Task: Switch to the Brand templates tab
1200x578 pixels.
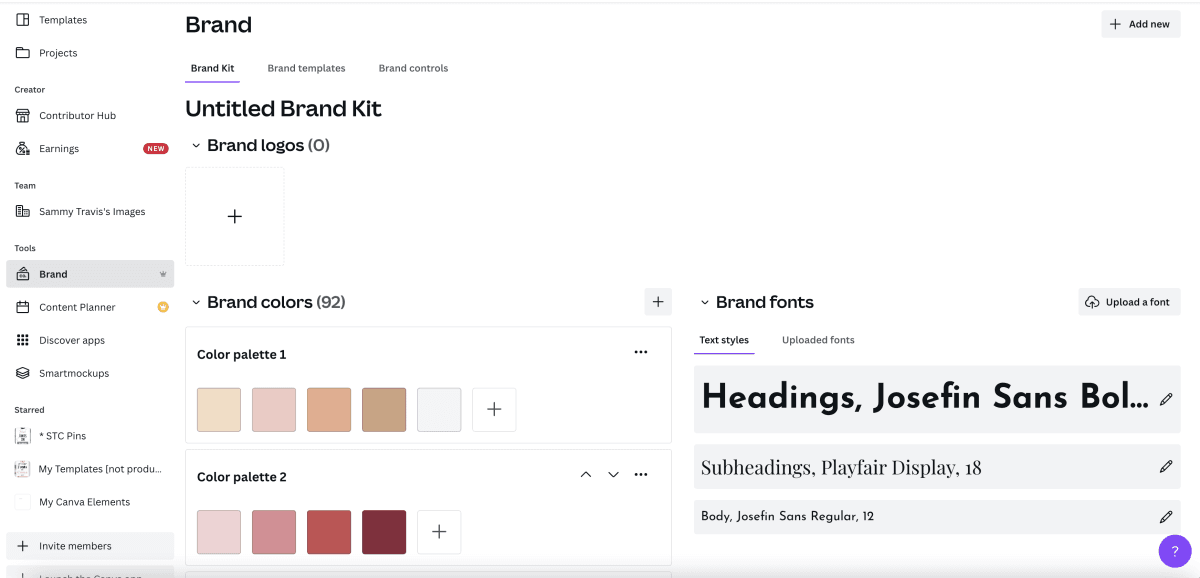Action: click(306, 69)
